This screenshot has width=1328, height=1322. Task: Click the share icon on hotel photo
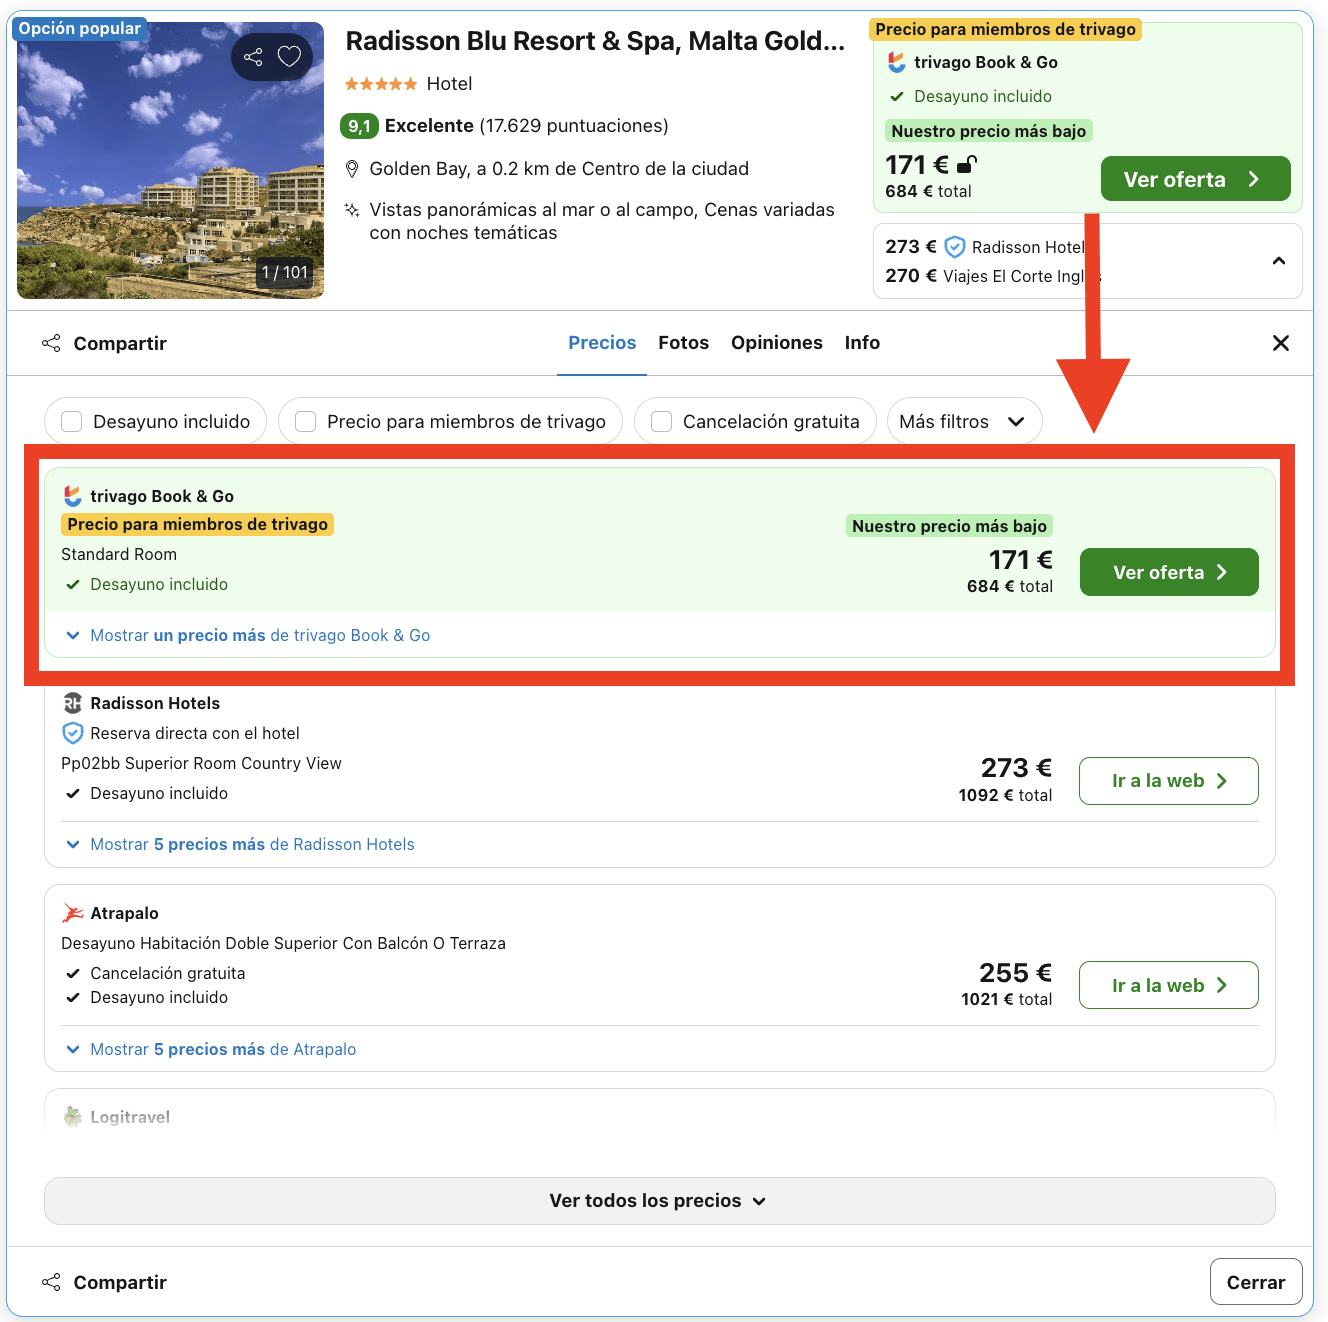(x=253, y=57)
